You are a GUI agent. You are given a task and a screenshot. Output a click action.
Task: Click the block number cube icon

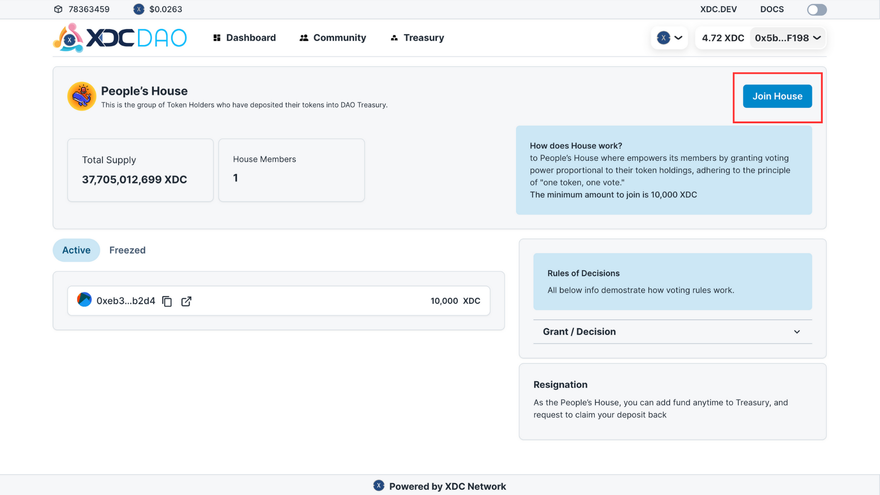(x=58, y=9)
